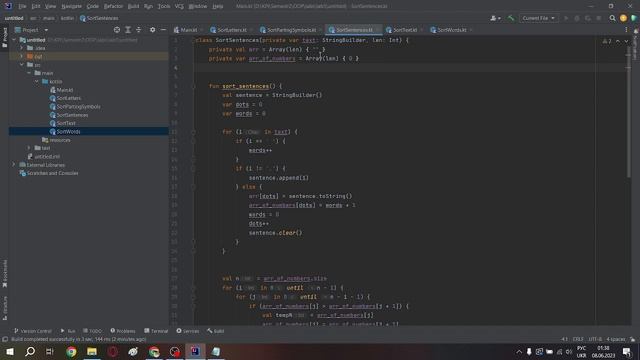
Task: Open the Navigate menu
Action: point(71,6)
